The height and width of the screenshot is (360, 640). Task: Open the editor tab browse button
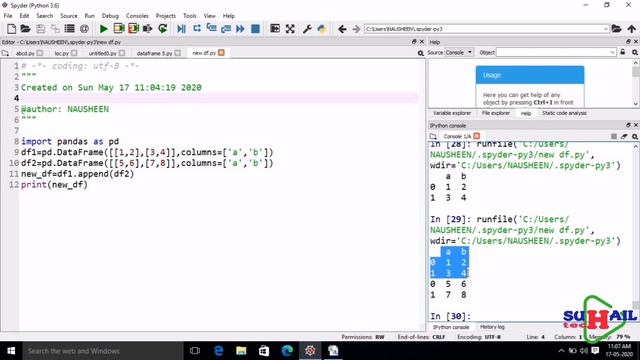[x=5, y=53]
